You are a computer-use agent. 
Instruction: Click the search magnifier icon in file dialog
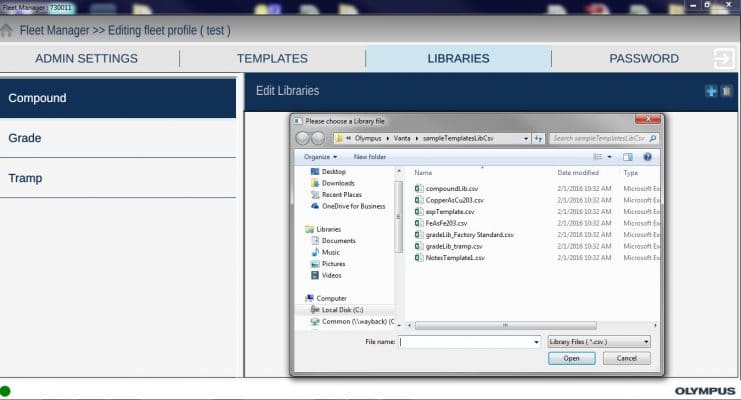click(653, 138)
